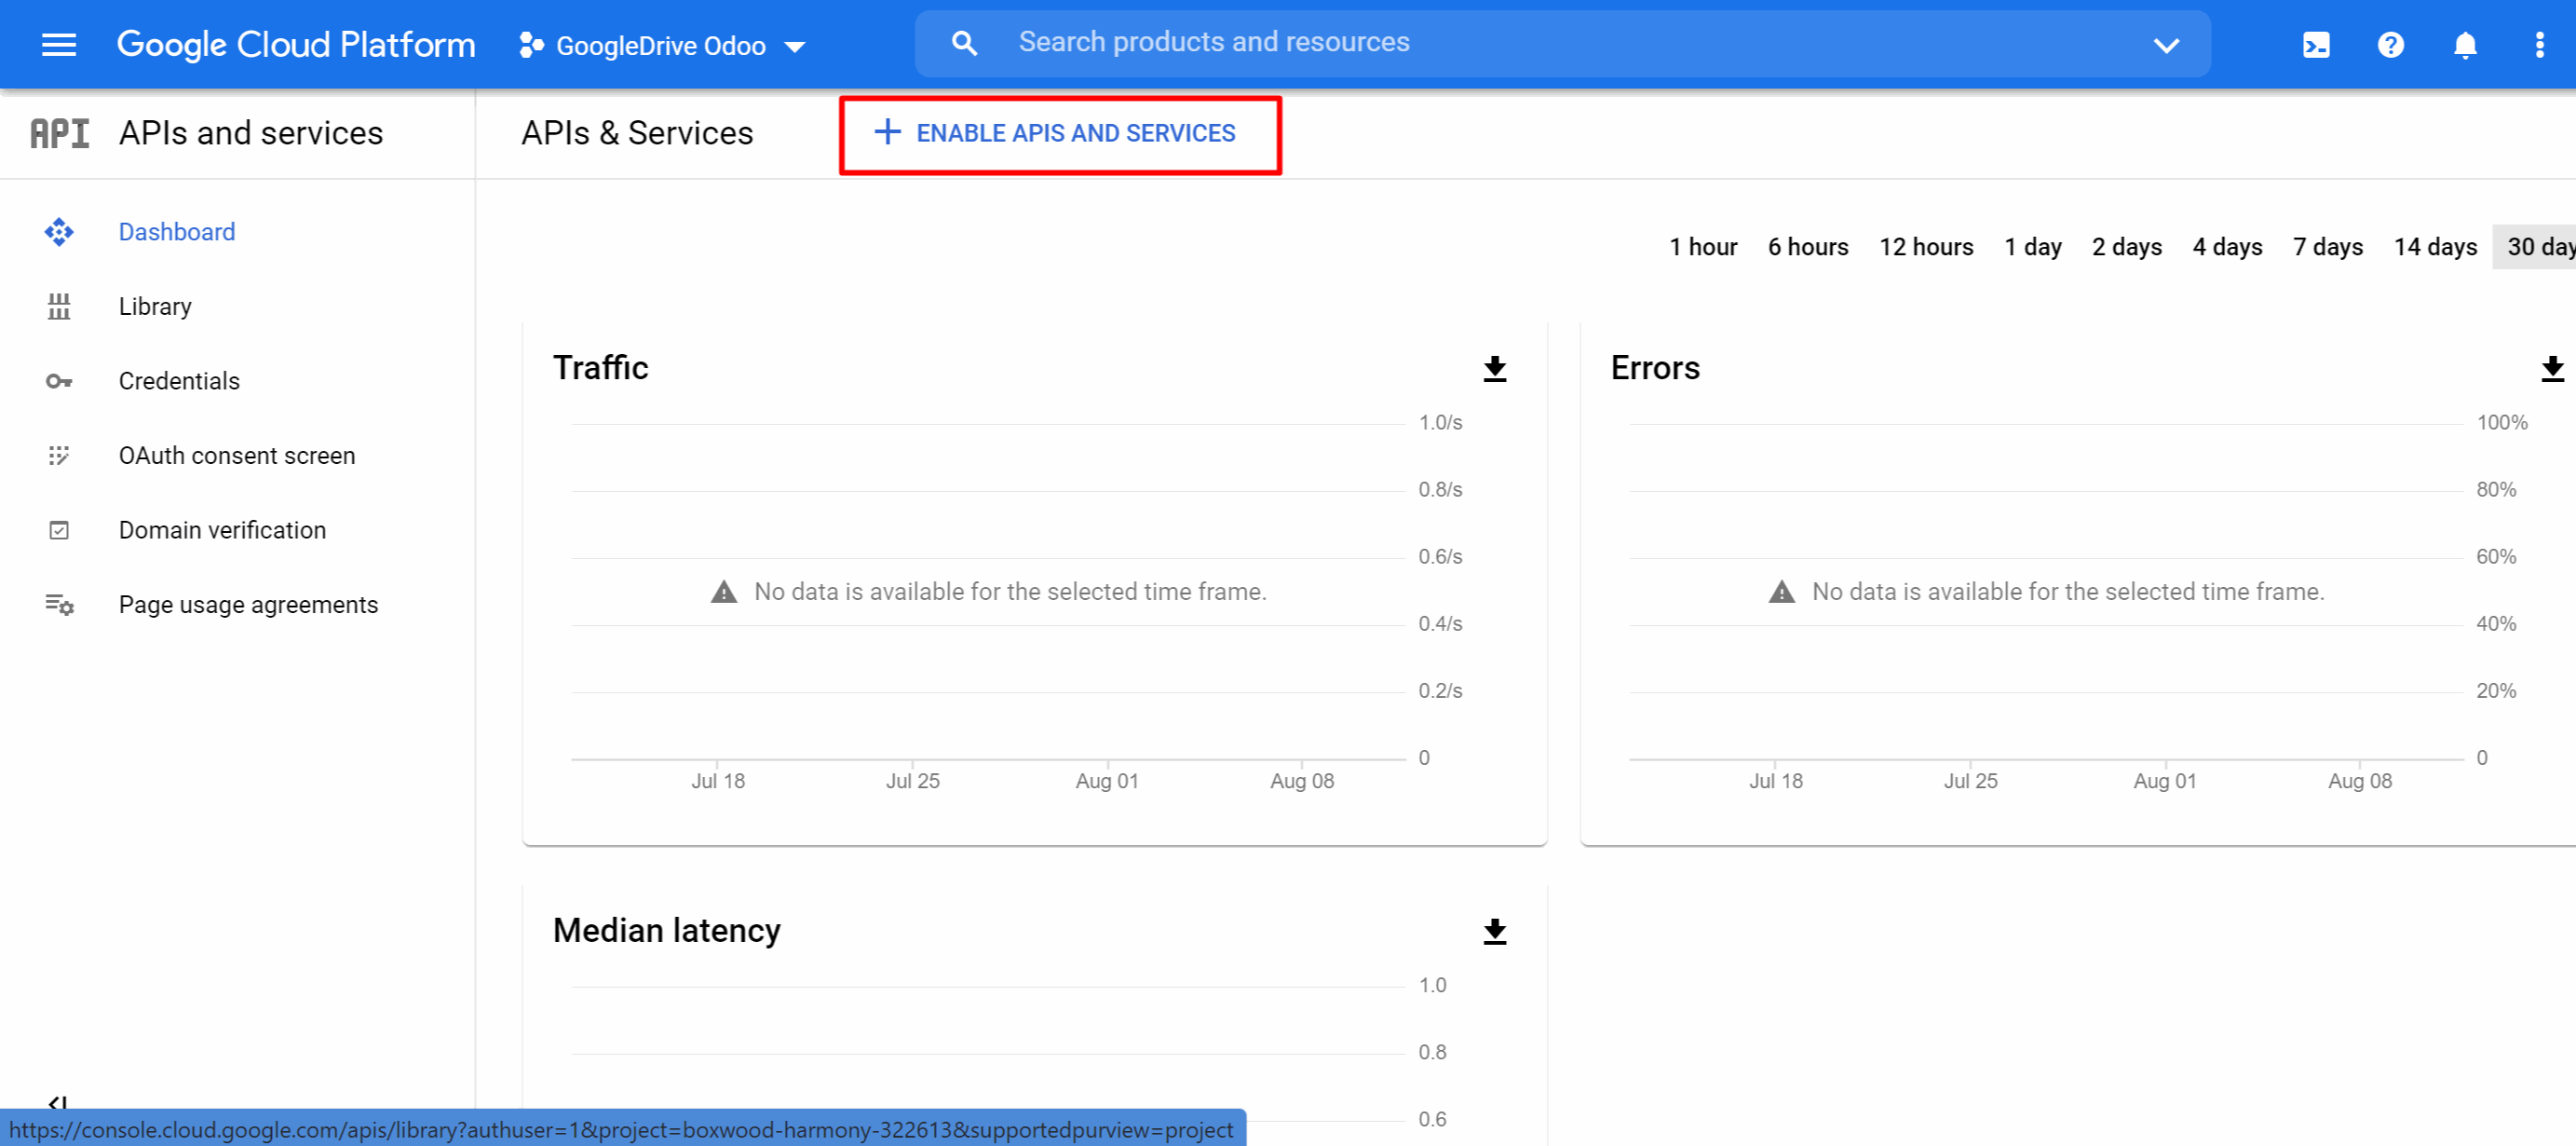Select the 7 days time range
Image resolution: width=2576 pixels, height=1146 pixels.
tap(2328, 247)
